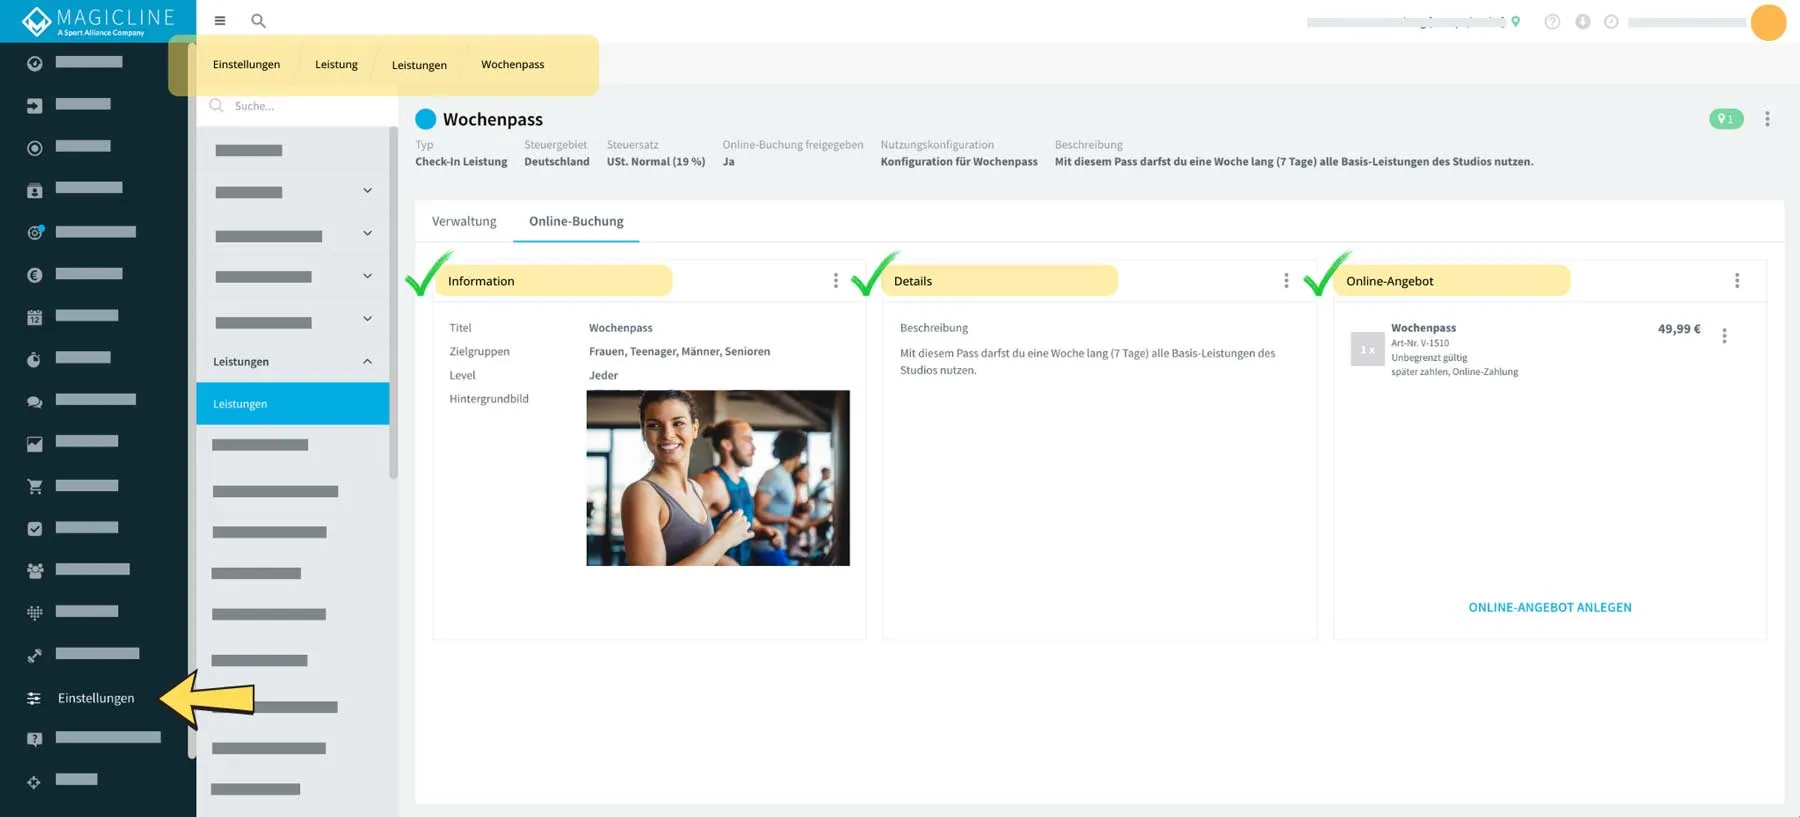Open the Online-Angebot card three-dot menu
This screenshot has height=817, width=1800.
pyautogui.click(x=1737, y=281)
